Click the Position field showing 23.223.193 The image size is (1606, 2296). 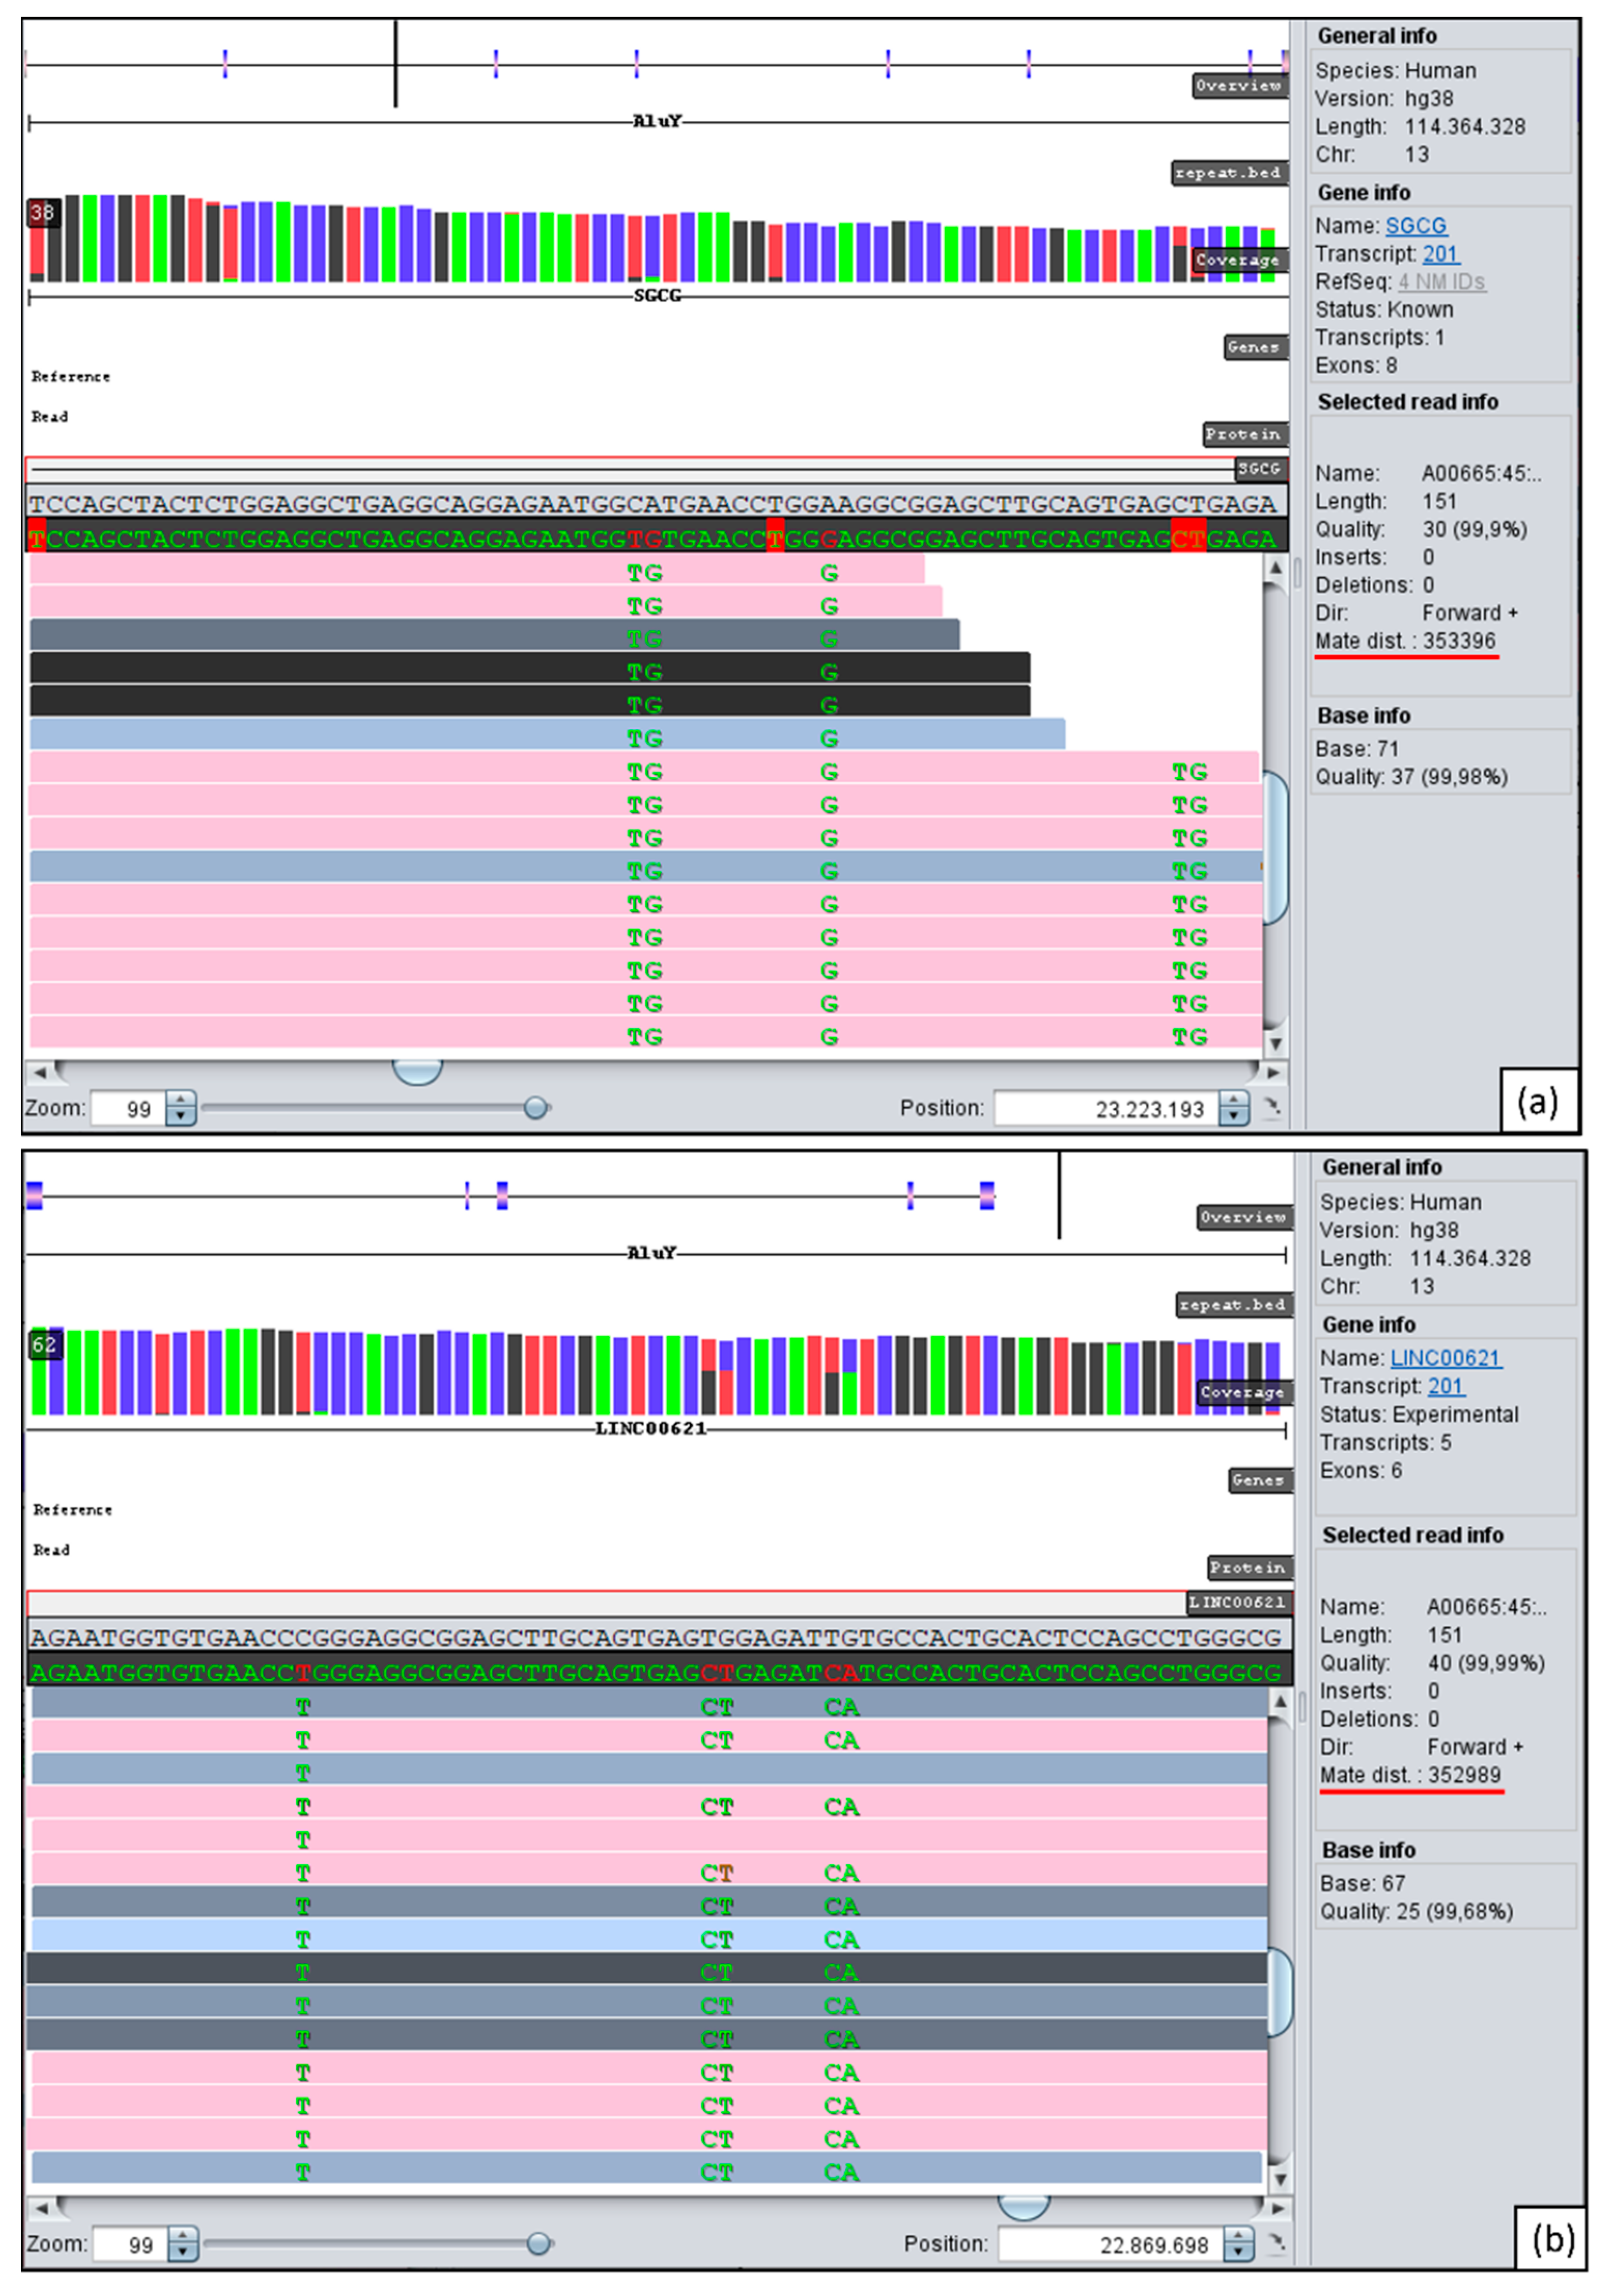pyautogui.click(x=1106, y=1109)
